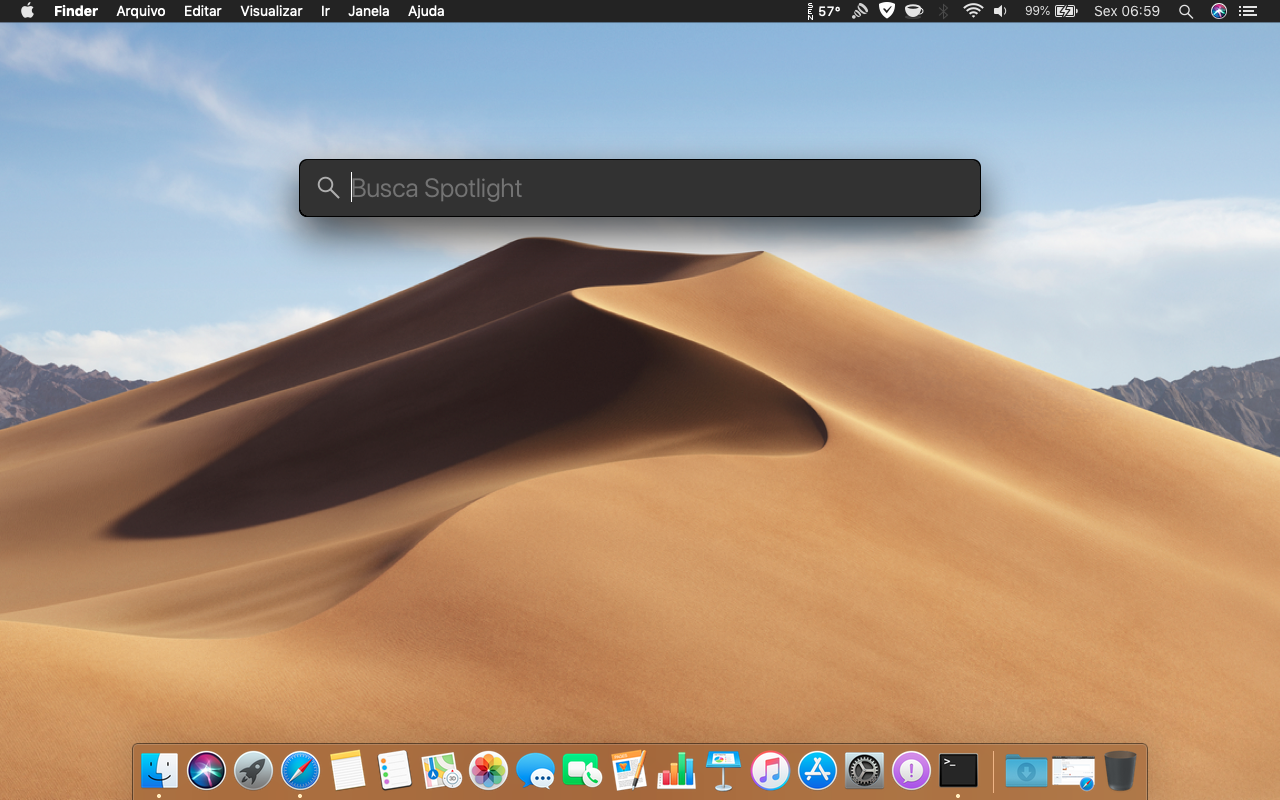Open the Trash in the Dock
This screenshot has height=800, width=1280.
pyautogui.click(x=1120, y=770)
